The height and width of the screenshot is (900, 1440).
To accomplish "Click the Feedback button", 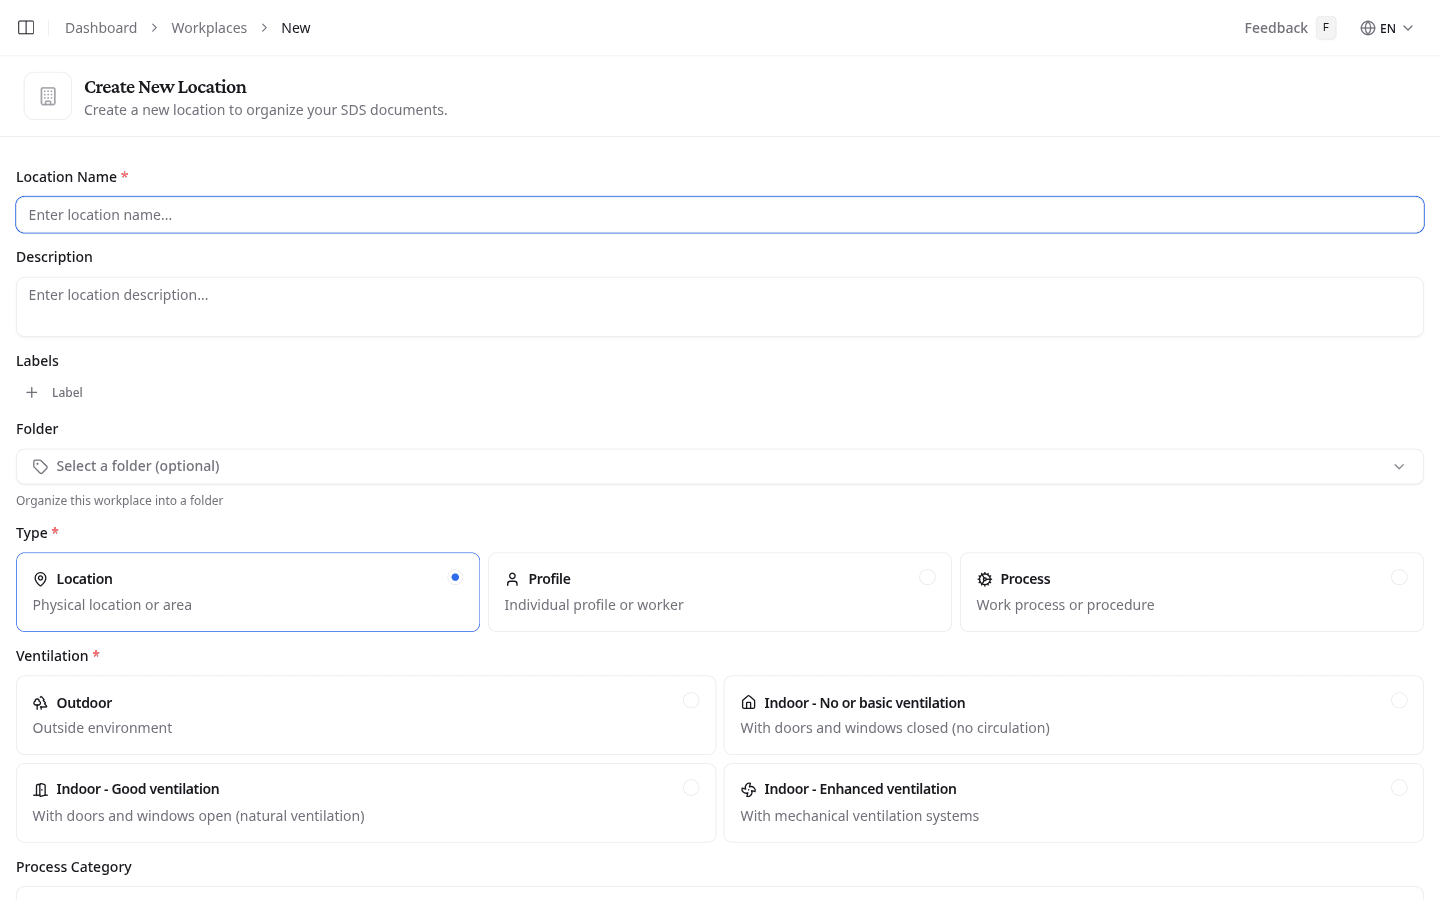I will coord(1275,28).
